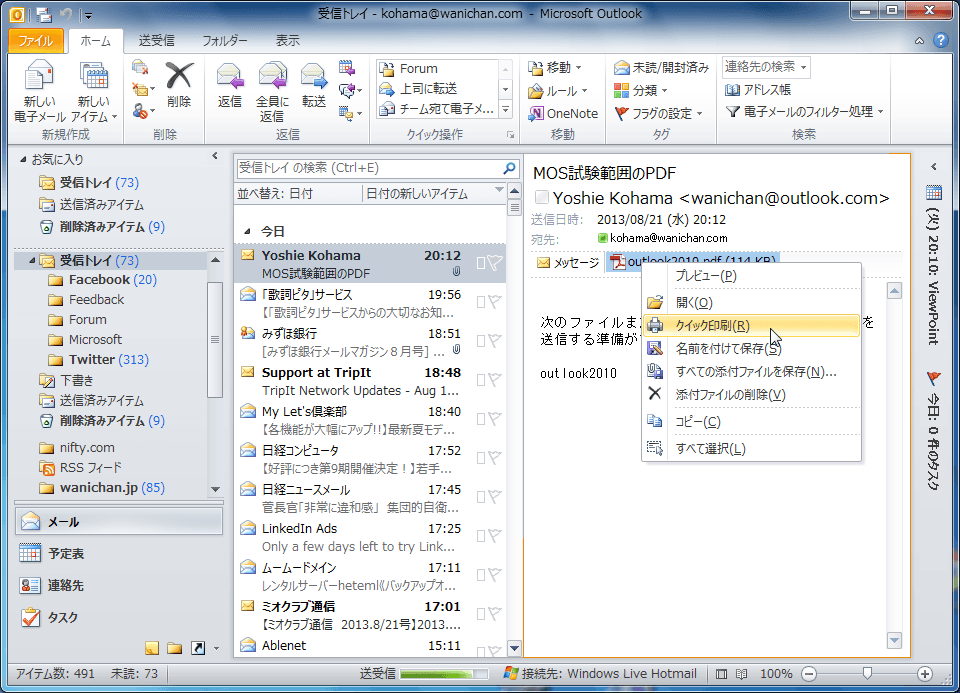Toggle flag on Yoshie Kohama message
The image size is (960, 693).
click(495, 263)
